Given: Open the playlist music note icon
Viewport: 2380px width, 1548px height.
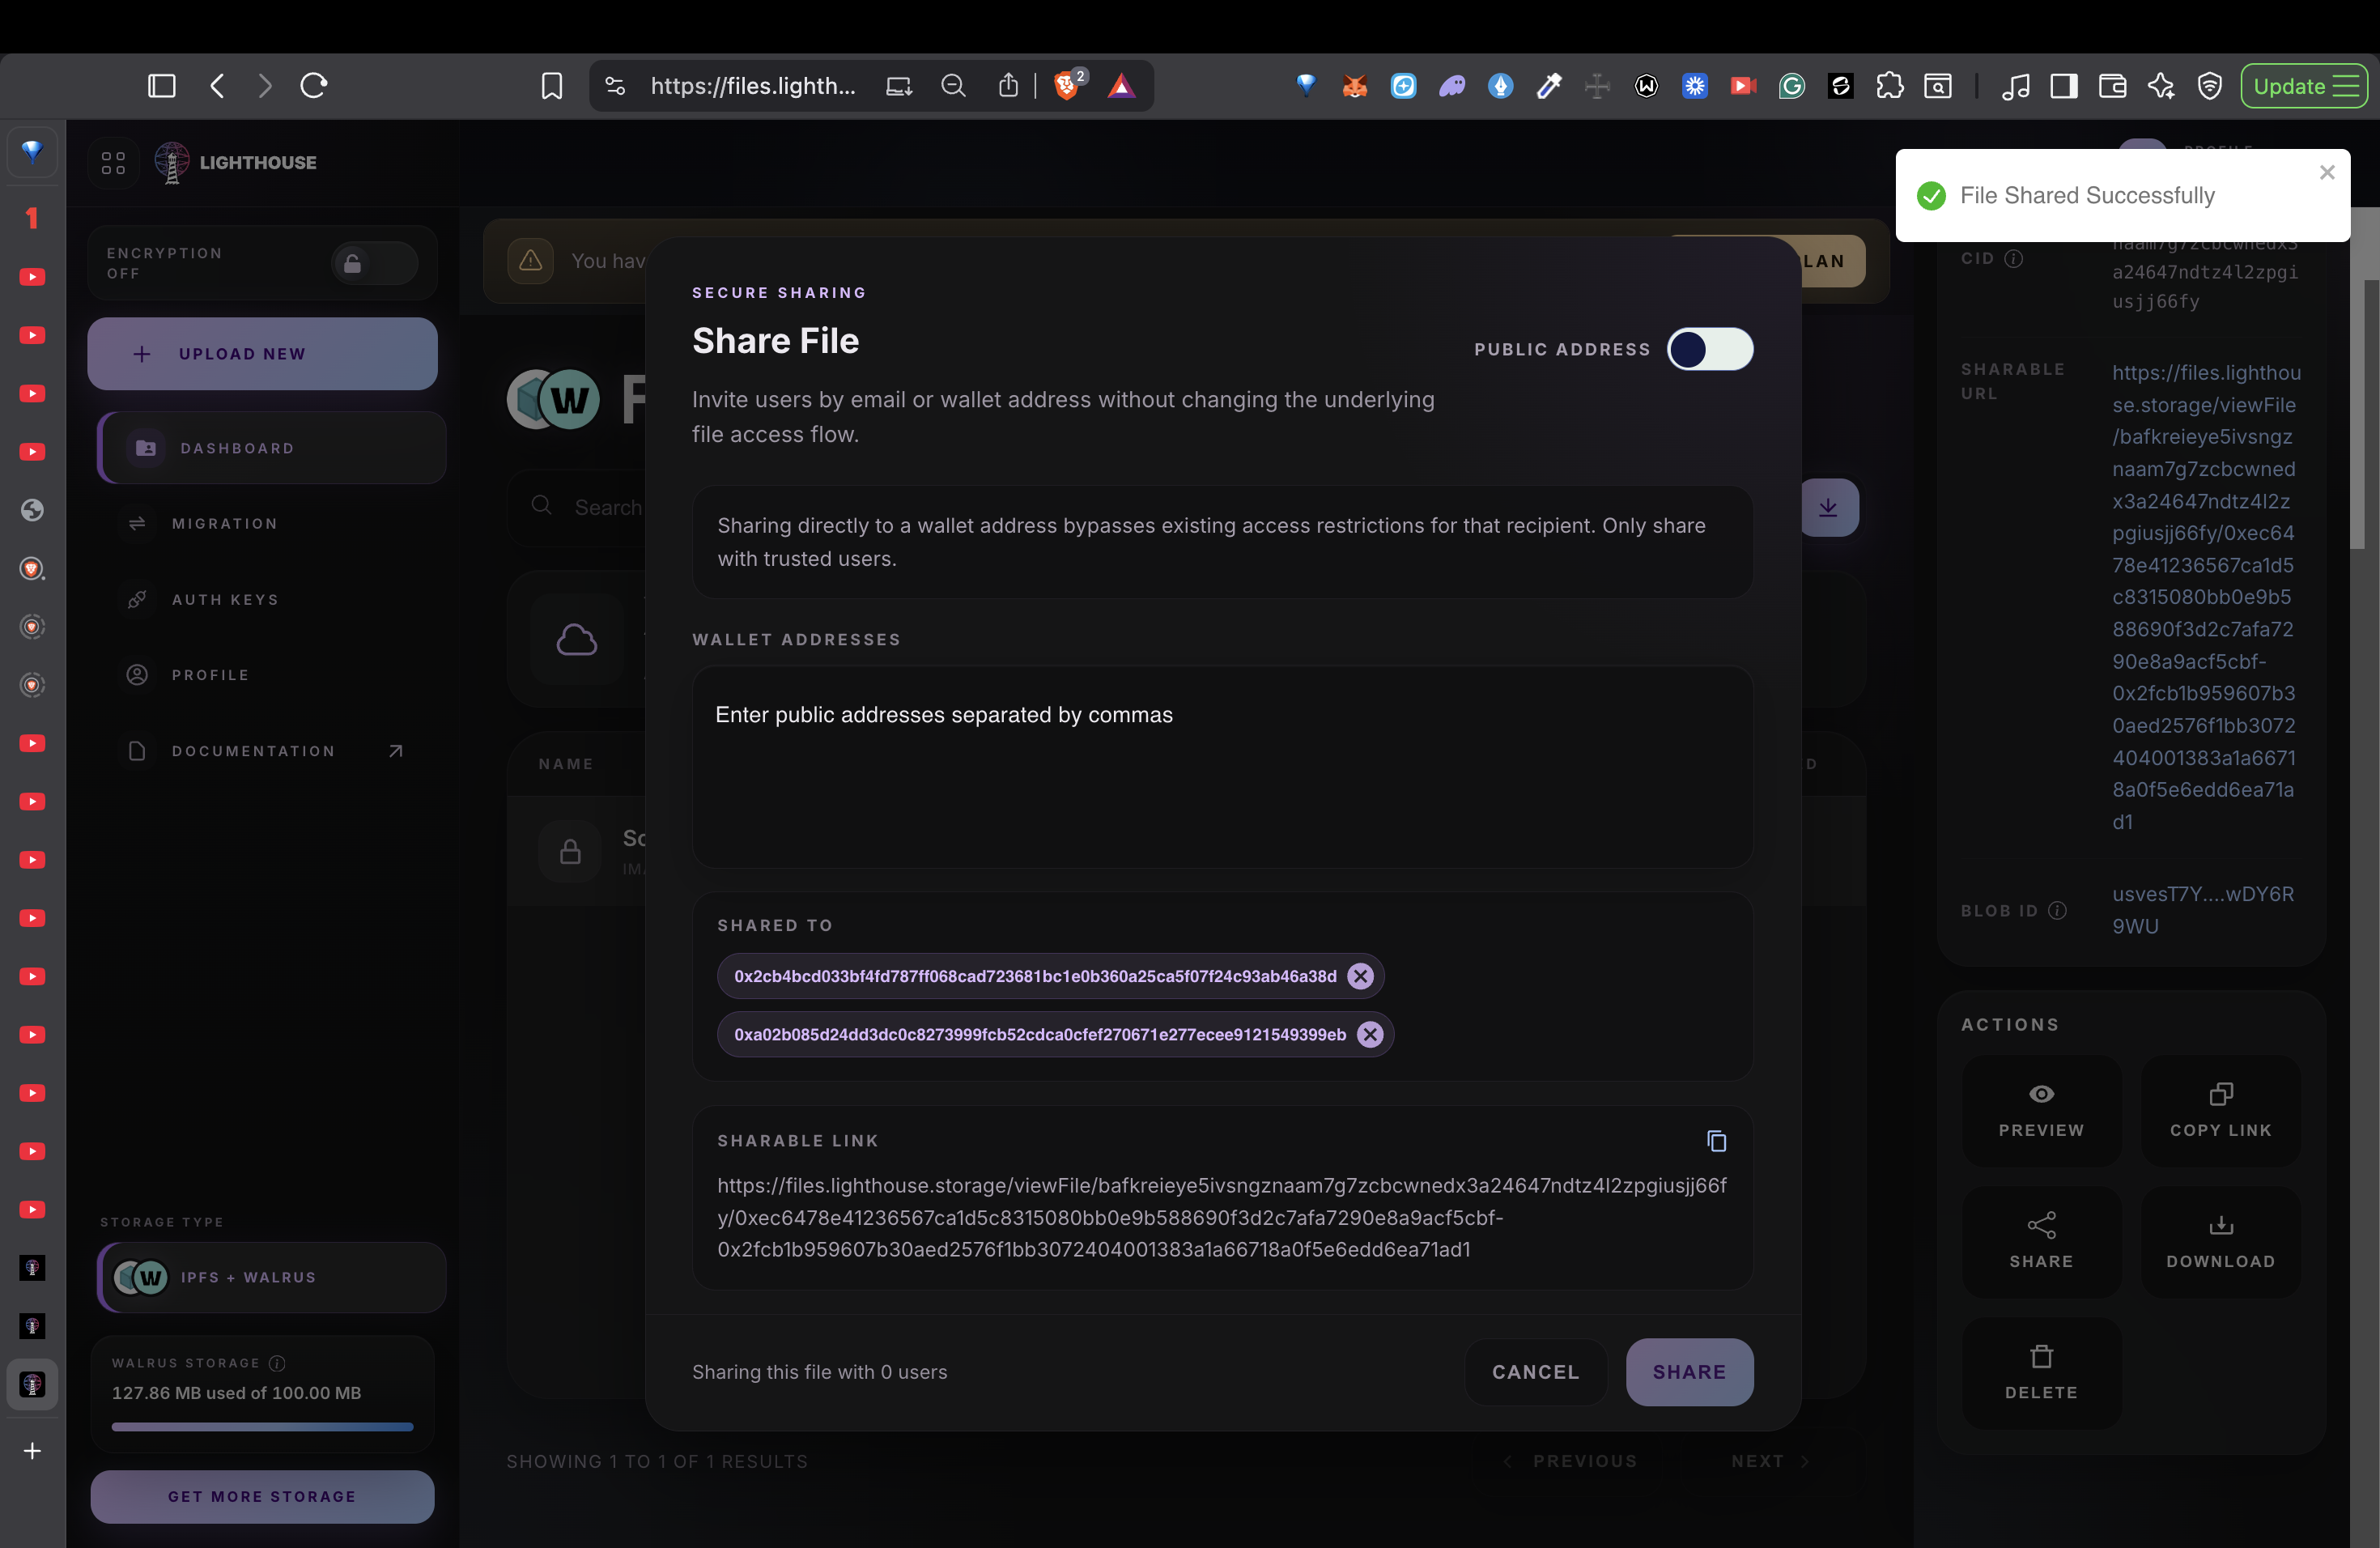Looking at the screenshot, I should (x=2015, y=86).
